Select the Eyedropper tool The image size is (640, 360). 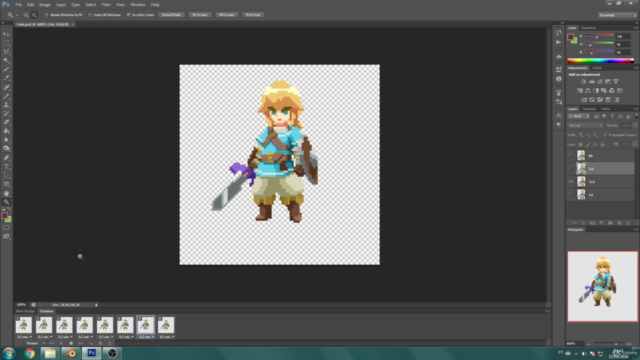tap(6, 78)
